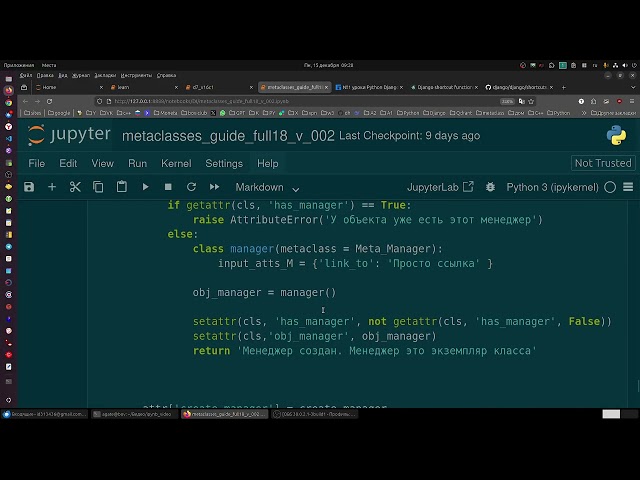Image resolution: width=640 pixels, height=480 pixels.
Task: Click the kernel status circle indicator
Action: (x=610, y=187)
